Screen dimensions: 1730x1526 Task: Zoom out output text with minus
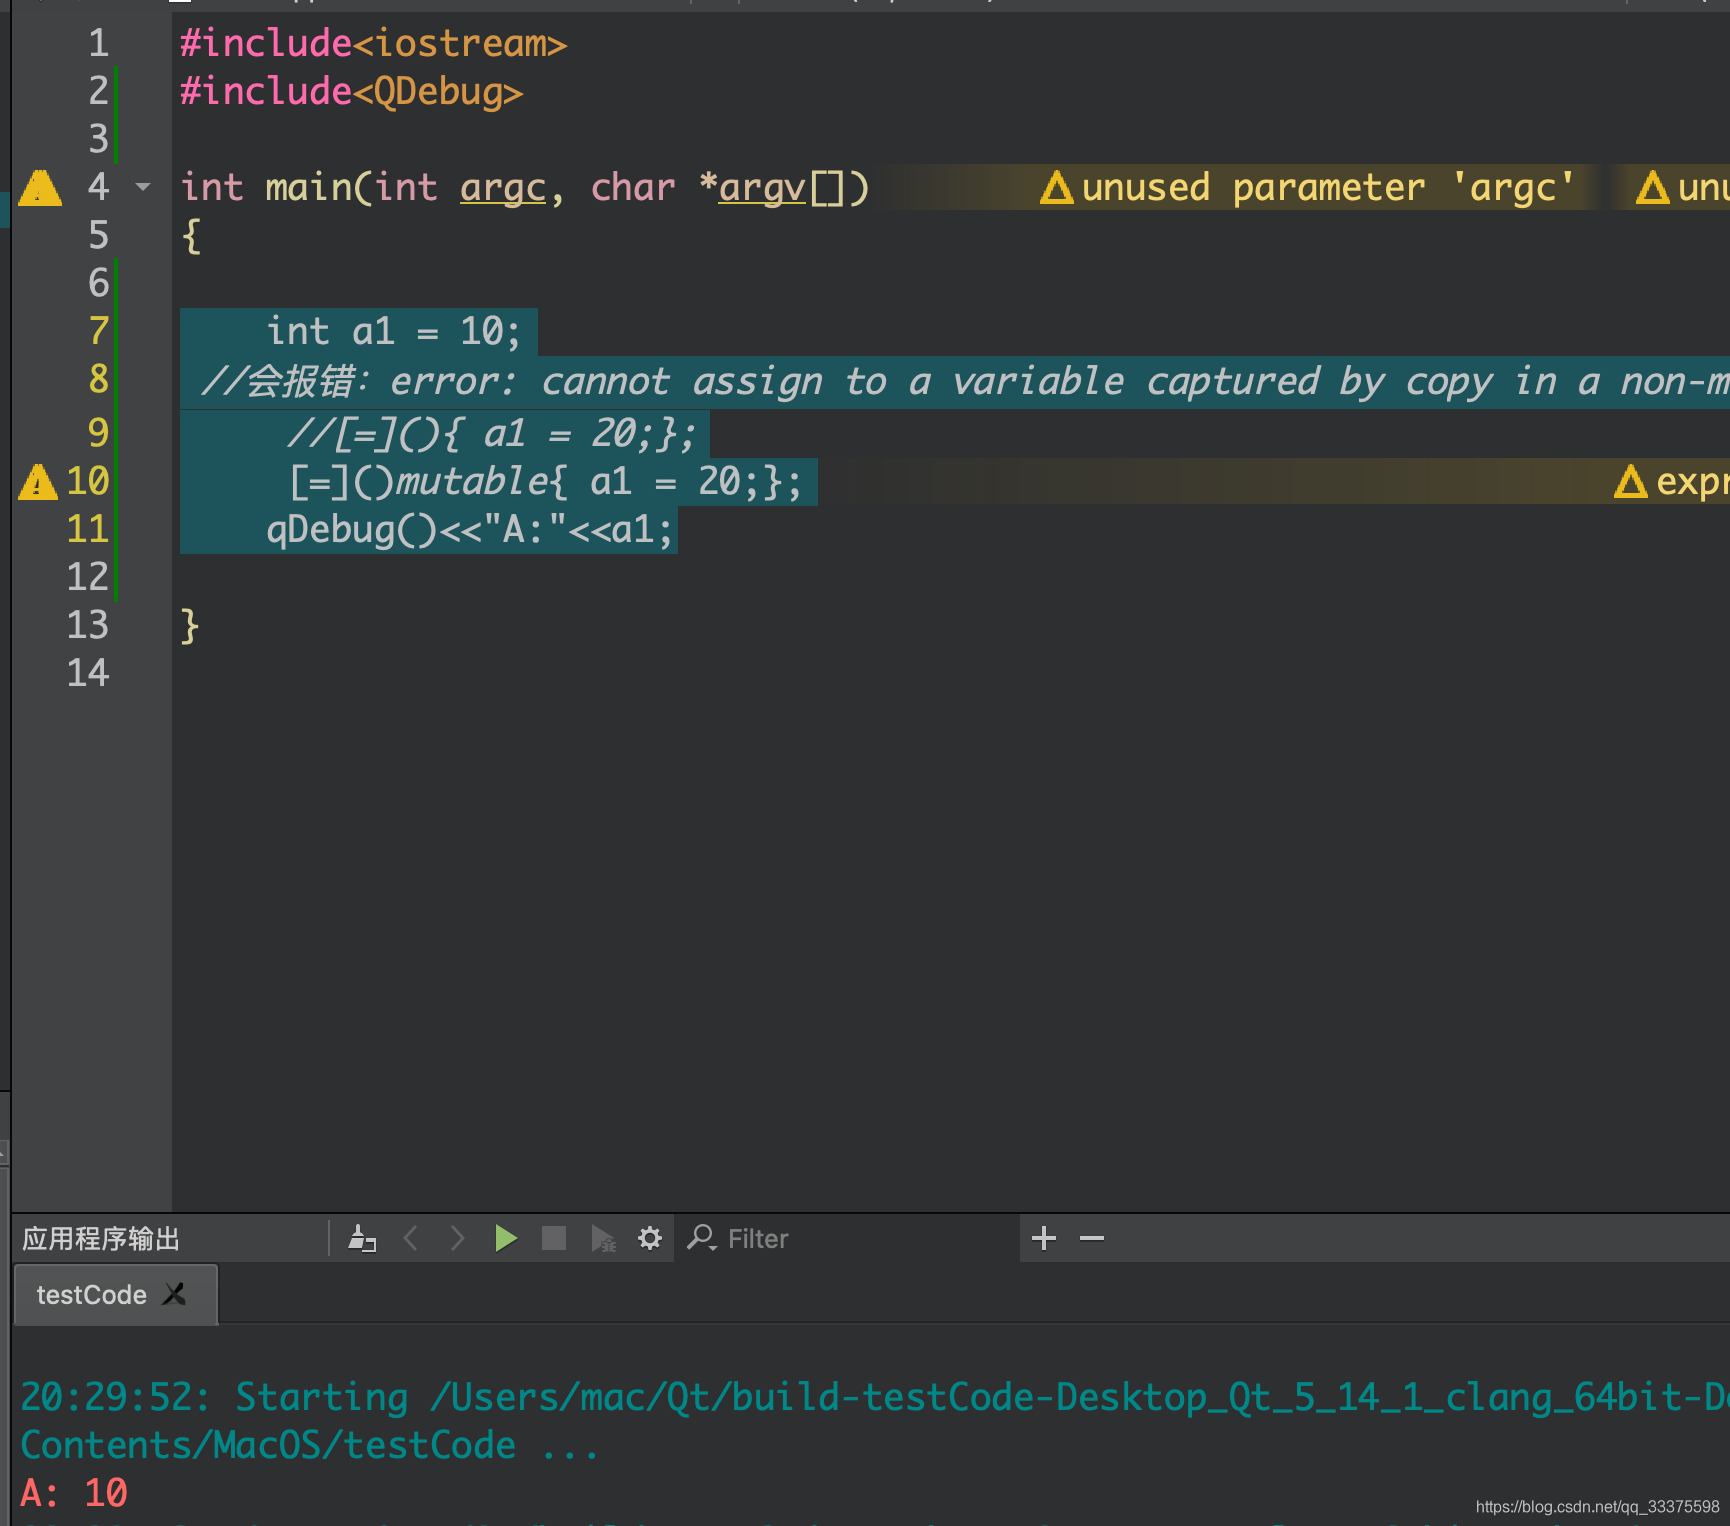1092,1238
